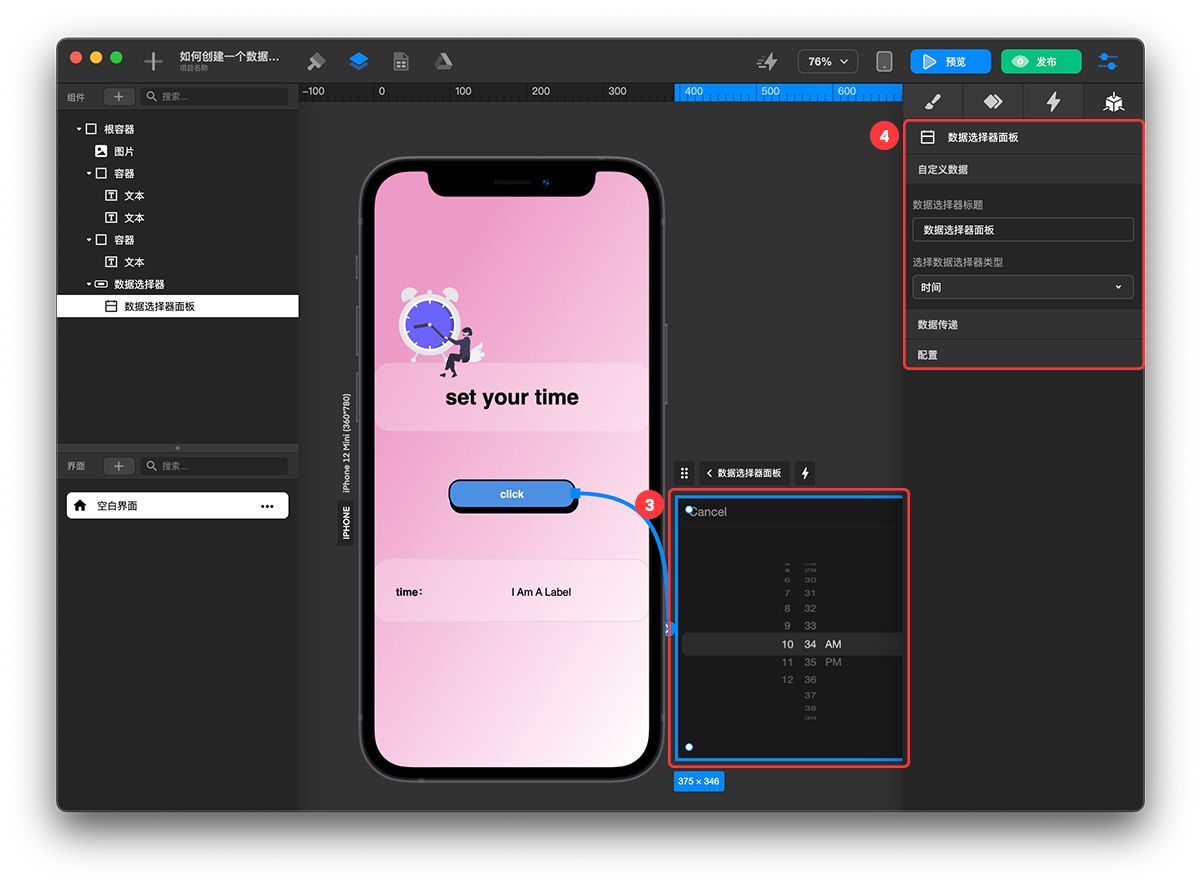Viewport: 1200px width, 886px height.
Task: Click the triangle assets icon in top toolbar
Action: (443, 61)
